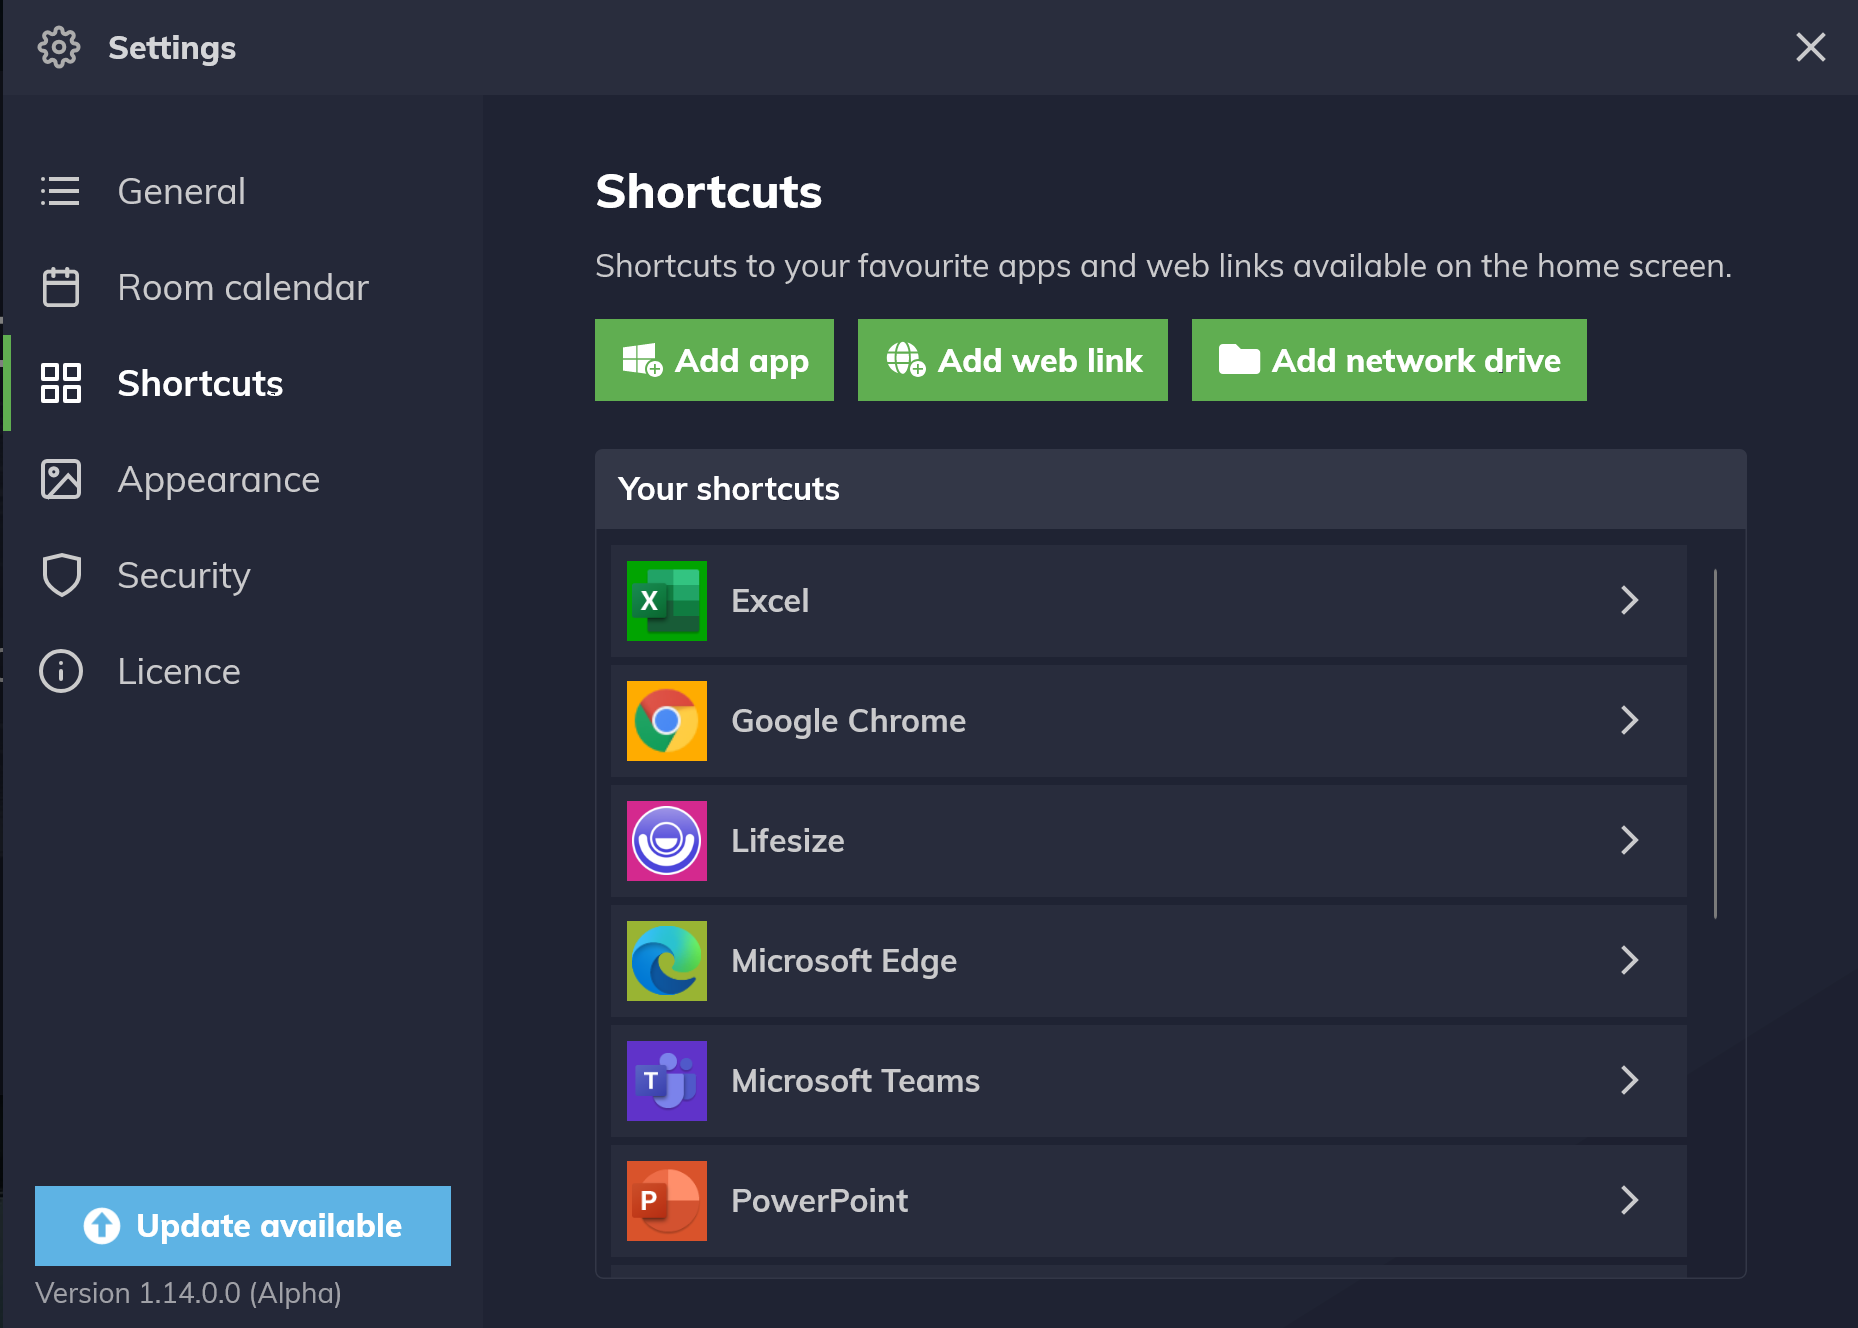Expand the Excel shortcut chevron
Screen dimensions: 1858x1328
[x=1629, y=601]
